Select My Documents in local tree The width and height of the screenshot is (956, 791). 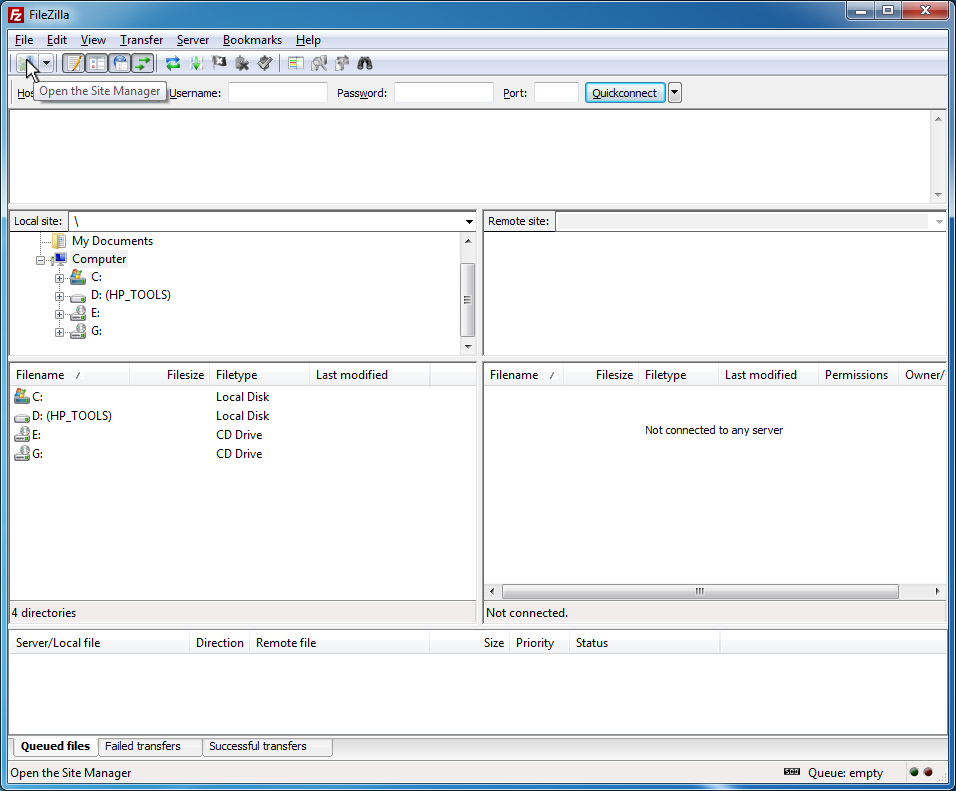pyautogui.click(x=112, y=241)
